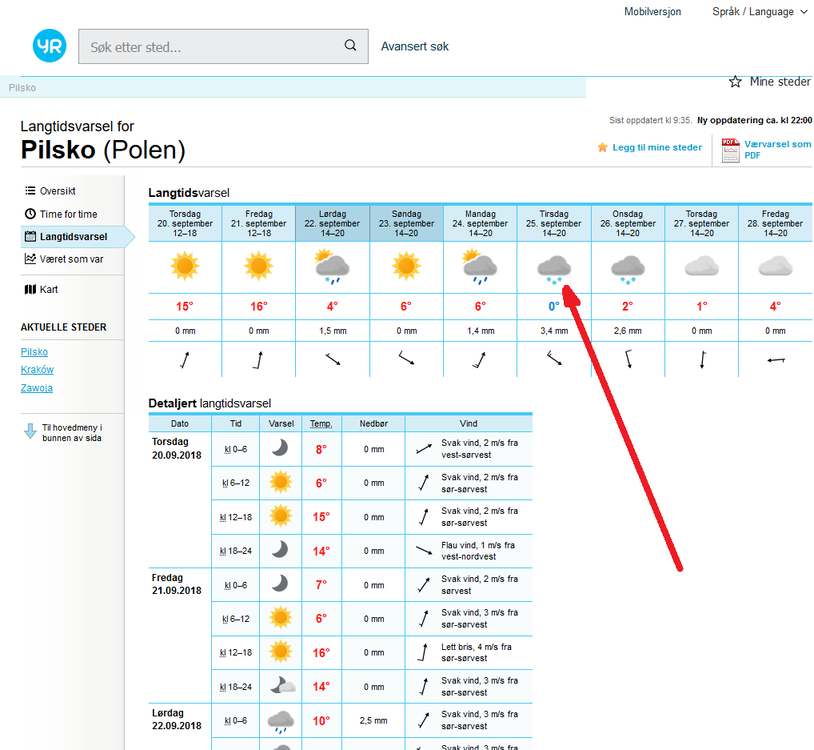Click Til hovedmeny i bunnen av sida
The height and width of the screenshot is (750, 814).
tap(72, 433)
